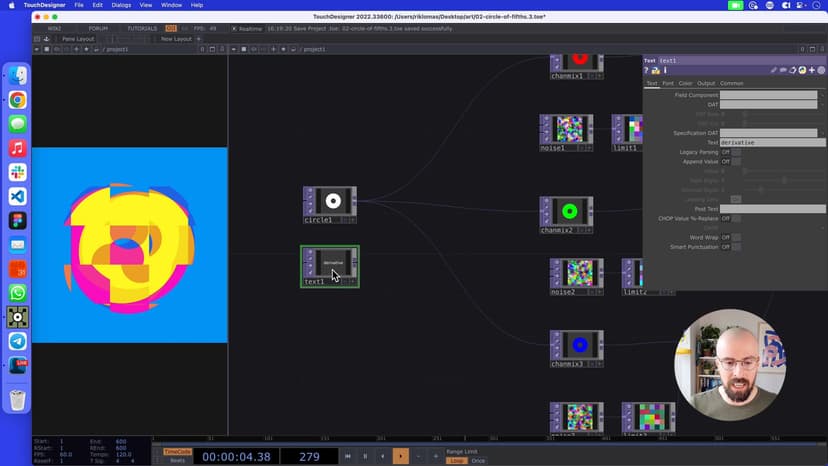Open Visual Studio Code from dock
This screenshot has width=828, height=466.
click(x=18, y=196)
